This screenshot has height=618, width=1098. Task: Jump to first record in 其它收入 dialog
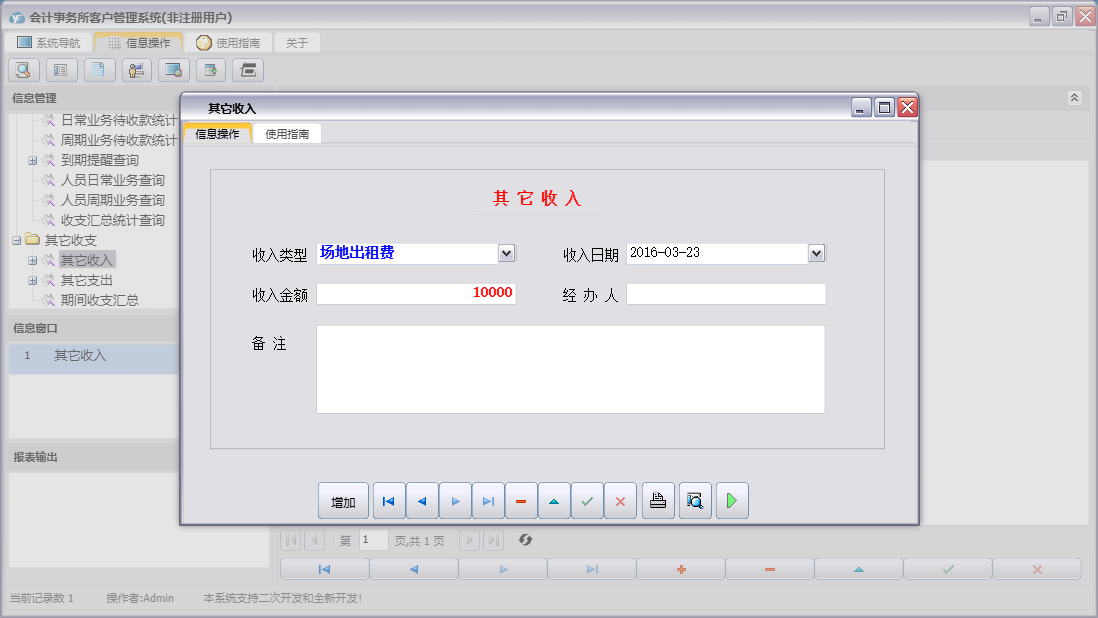pyautogui.click(x=389, y=501)
